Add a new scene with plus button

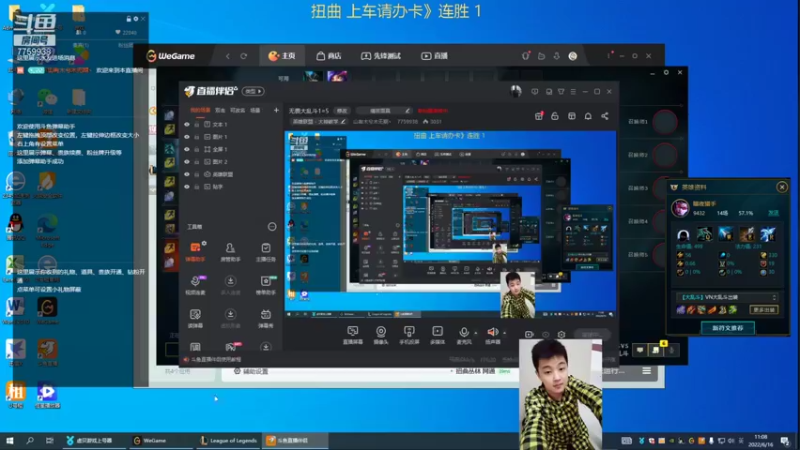(276, 110)
